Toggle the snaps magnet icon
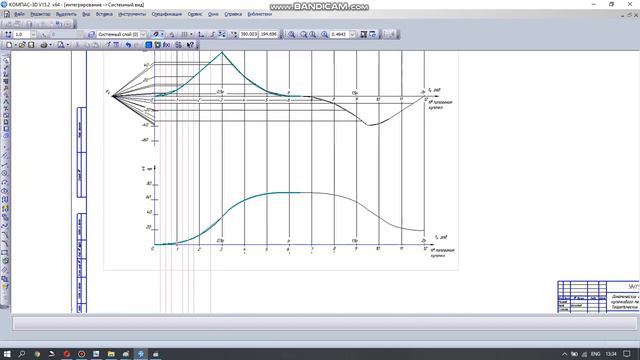Screen dimensions: 640x360 coord(155,35)
